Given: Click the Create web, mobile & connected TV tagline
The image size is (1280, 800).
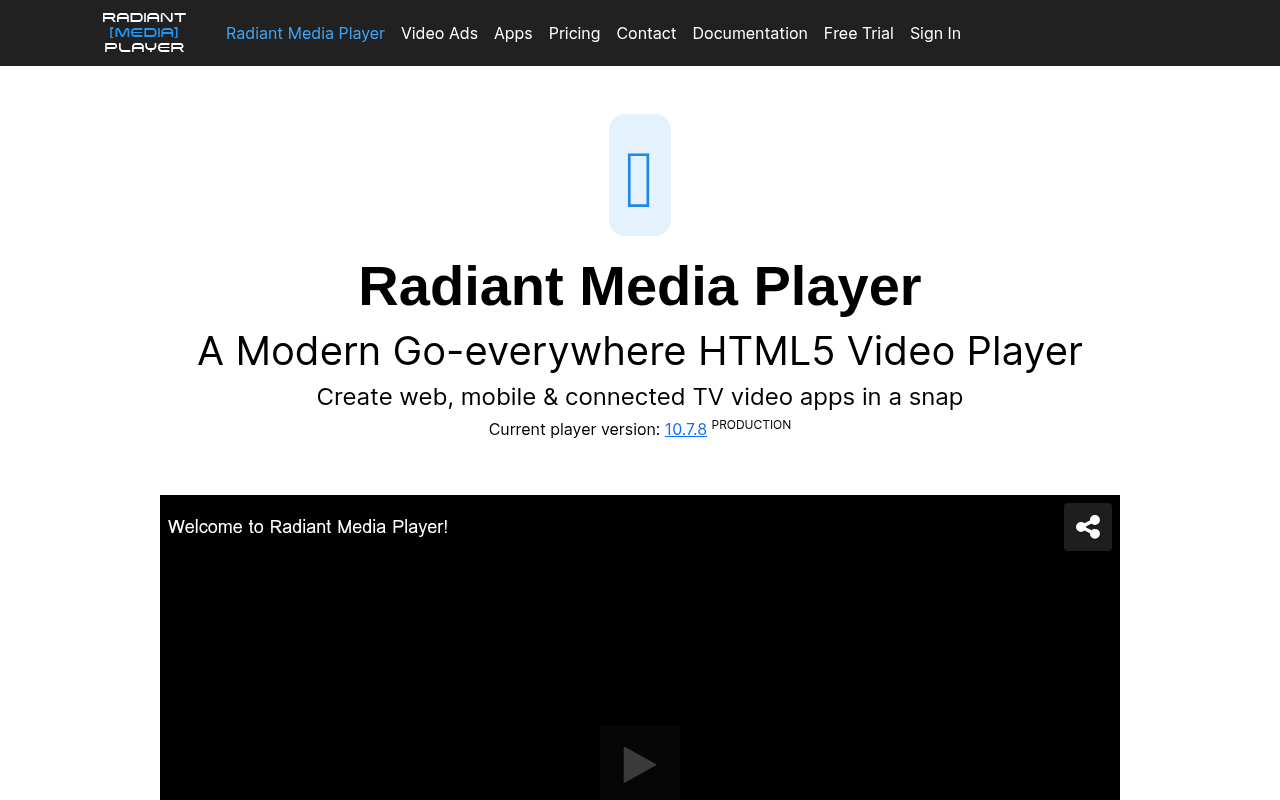Looking at the screenshot, I should click(x=640, y=397).
